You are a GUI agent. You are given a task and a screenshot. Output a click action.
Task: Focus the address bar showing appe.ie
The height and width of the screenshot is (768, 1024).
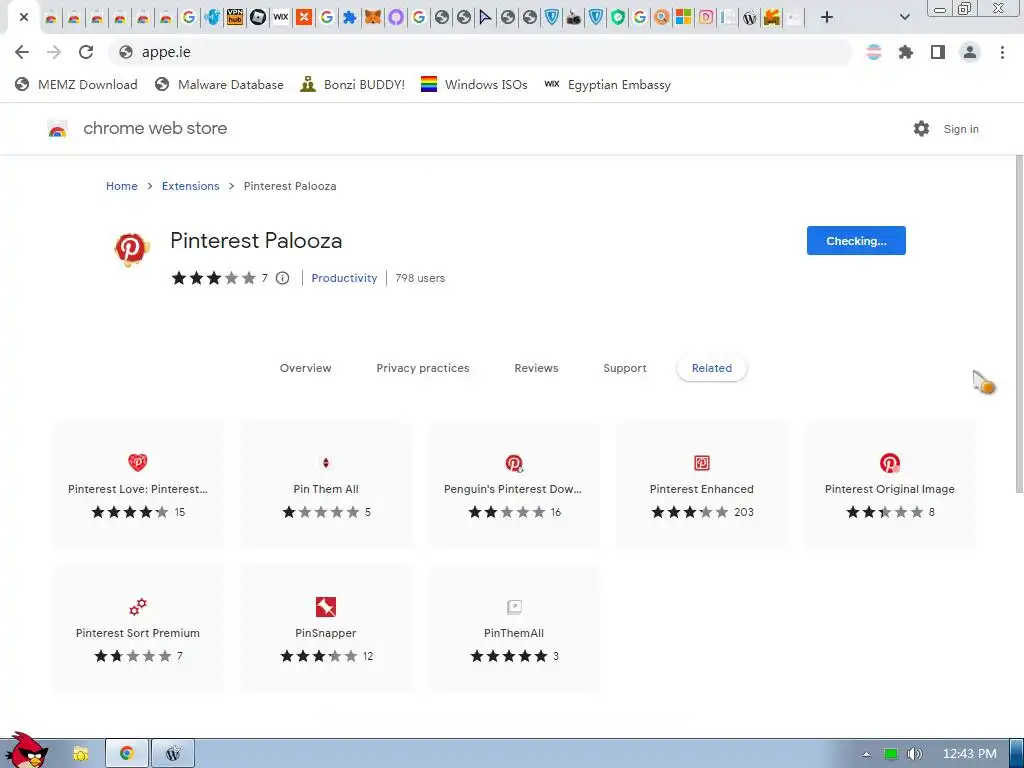480,52
